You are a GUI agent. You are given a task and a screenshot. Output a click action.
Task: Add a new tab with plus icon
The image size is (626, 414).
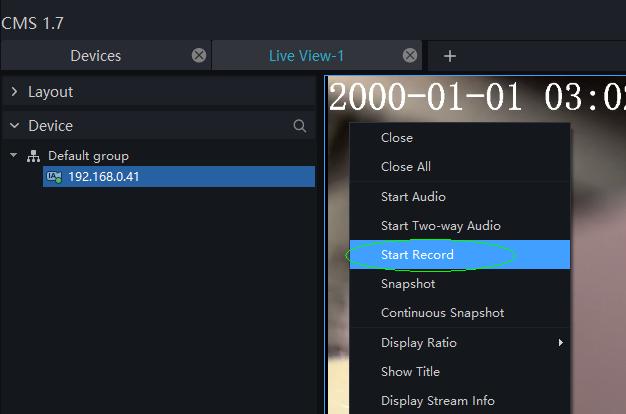(450, 56)
